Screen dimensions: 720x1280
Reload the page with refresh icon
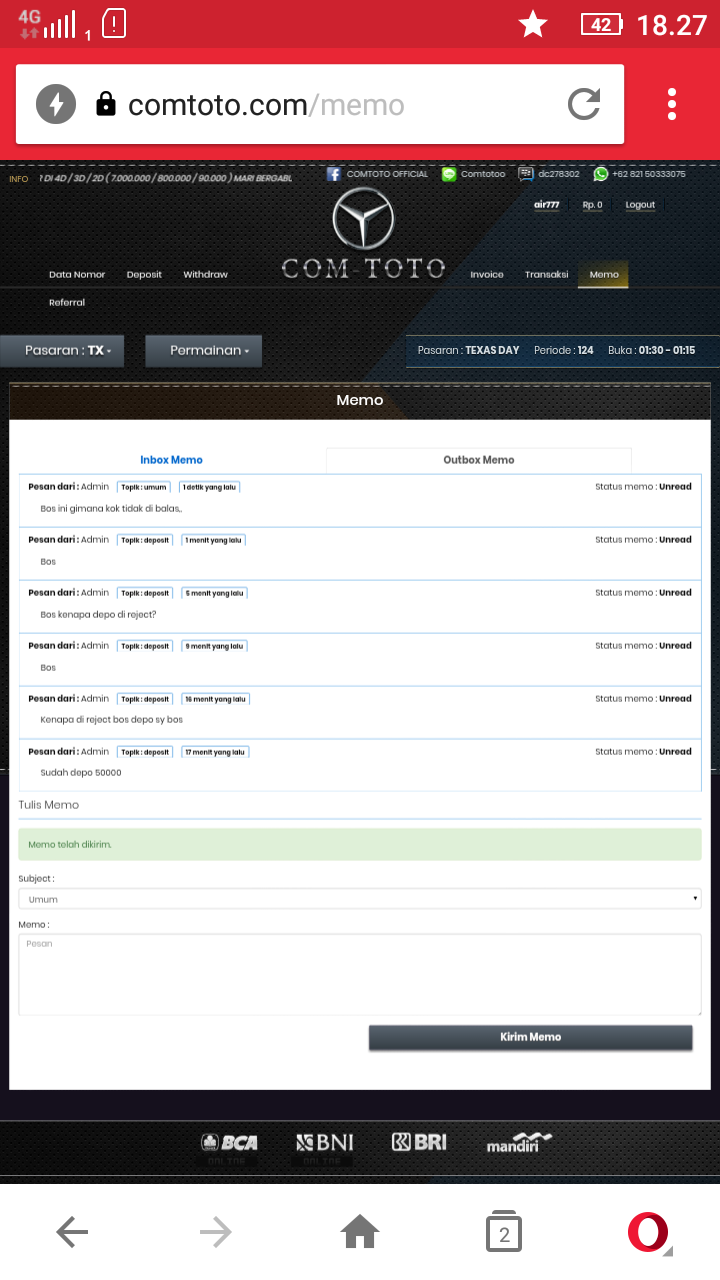584,104
